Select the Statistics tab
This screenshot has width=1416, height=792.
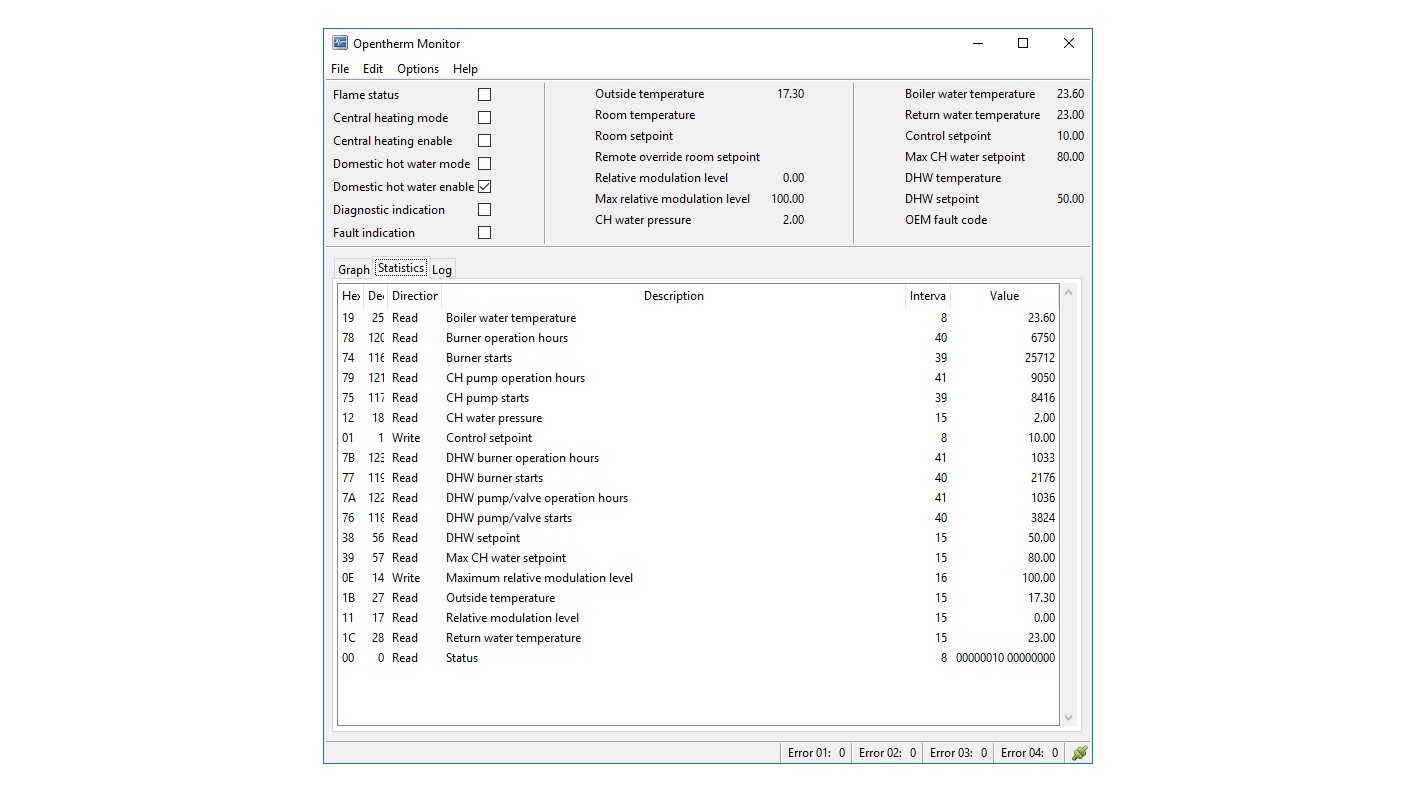pos(401,268)
